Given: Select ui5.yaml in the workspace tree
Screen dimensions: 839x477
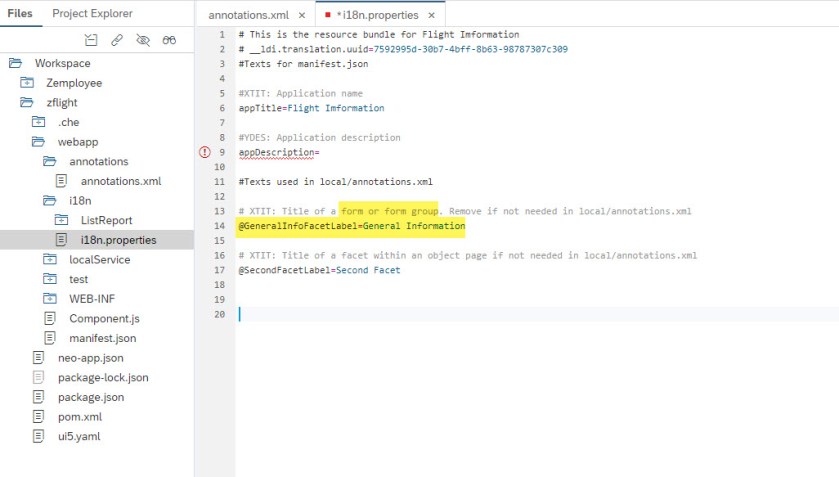Looking at the screenshot, I should (x=79, y=436).
